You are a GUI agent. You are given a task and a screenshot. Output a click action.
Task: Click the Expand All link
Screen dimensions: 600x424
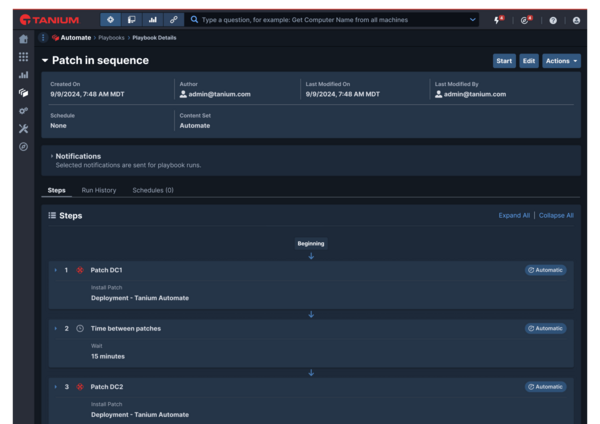[514, 215]
